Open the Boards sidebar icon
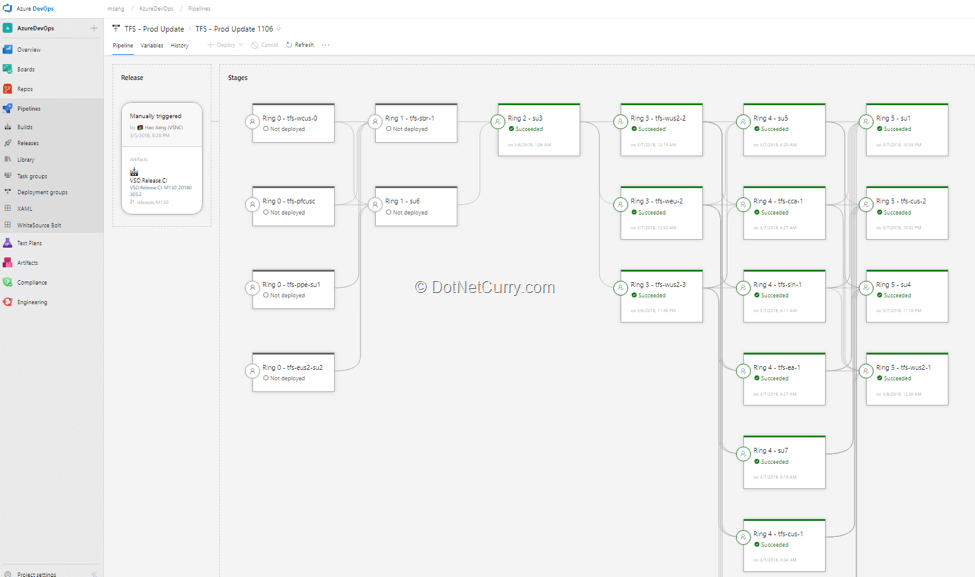 tap(7, 69)
